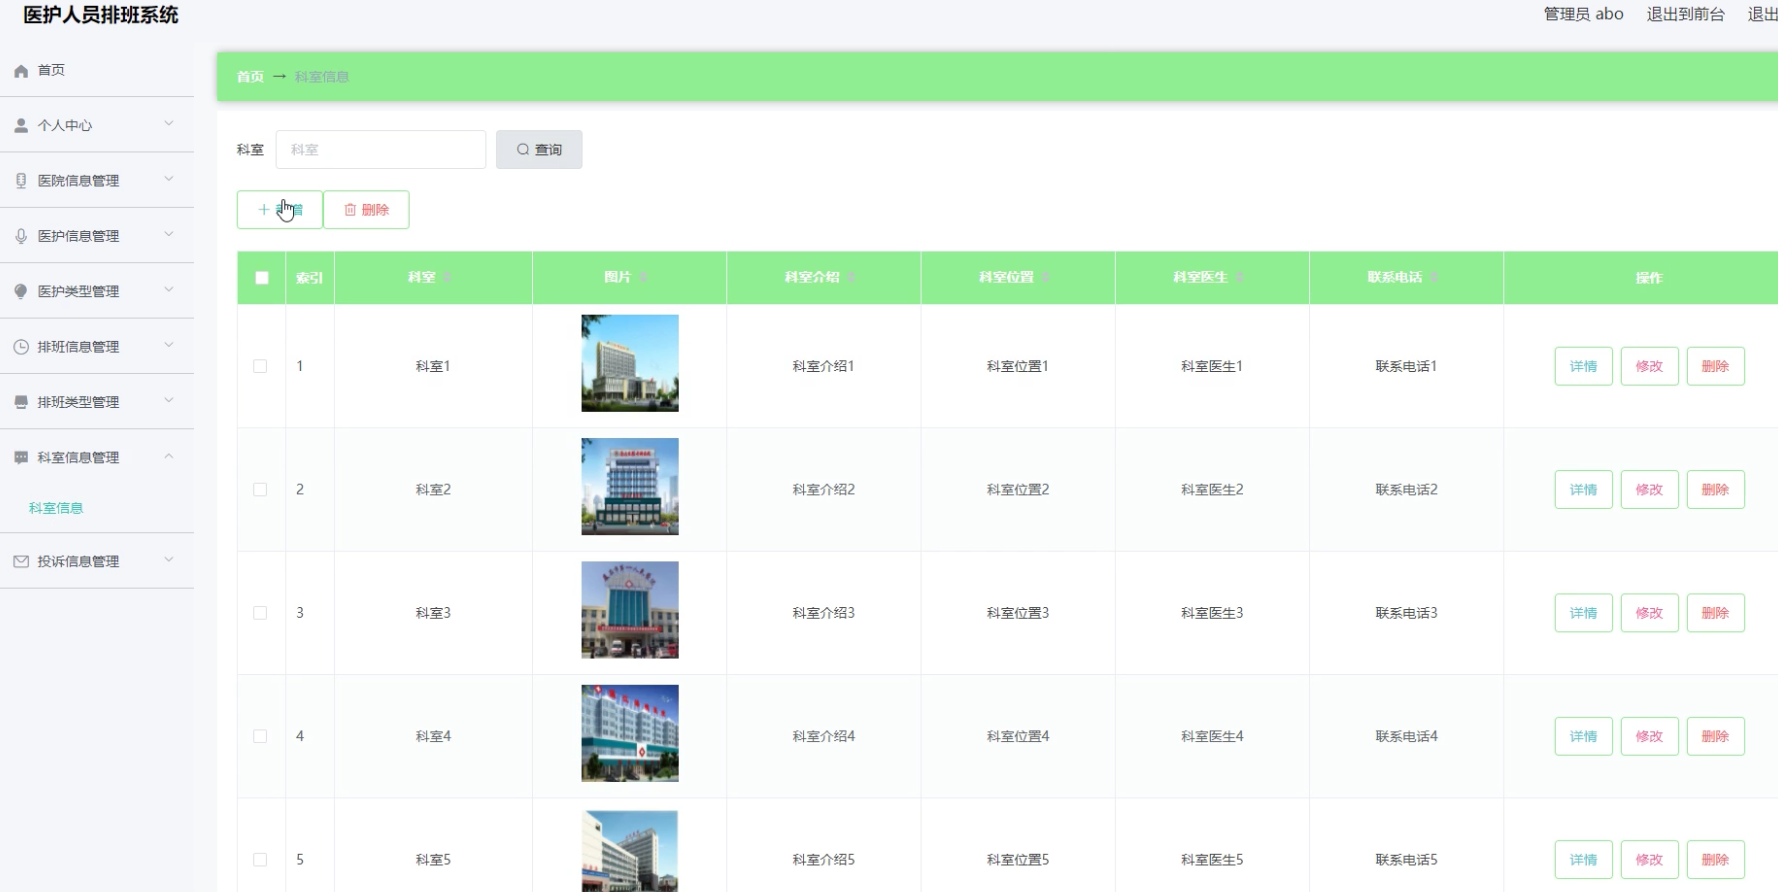The image size is (1778, 892).
Task: Check the checkbox for row 1 科室1
Action: [x=260, y=366]
